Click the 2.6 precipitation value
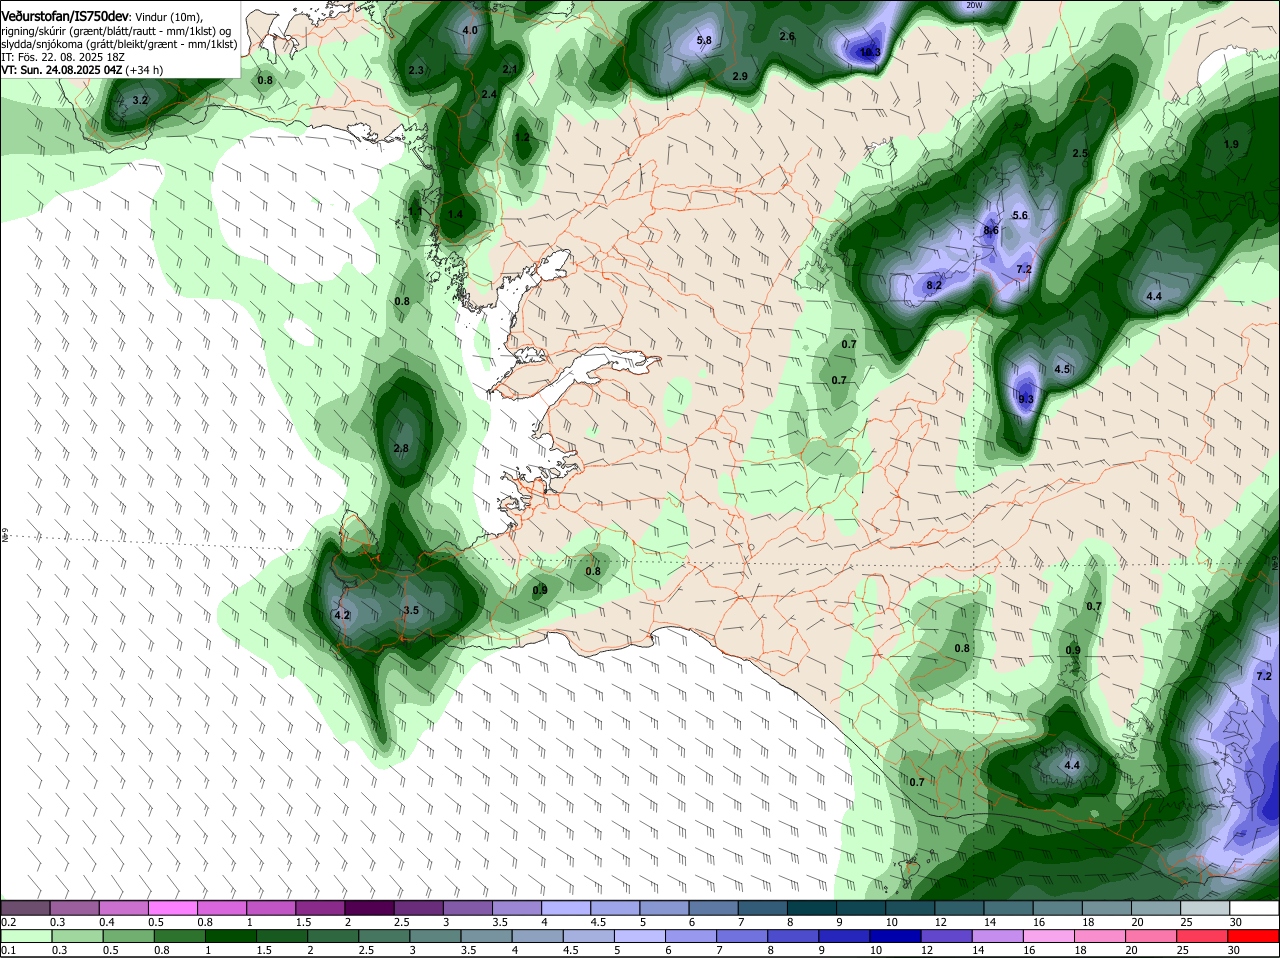Screen dimensions: 1280x958 (x=787, y=36)
